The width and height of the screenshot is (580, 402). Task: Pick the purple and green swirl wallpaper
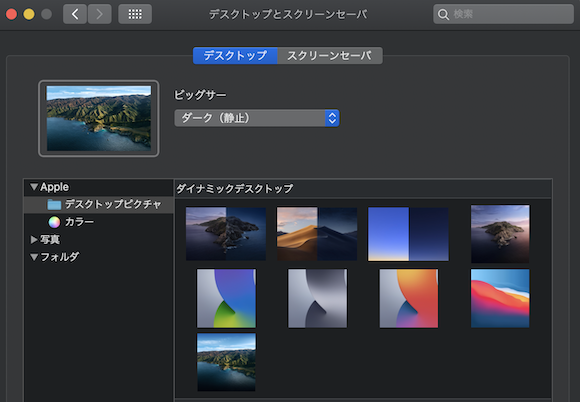click(226, 298)
